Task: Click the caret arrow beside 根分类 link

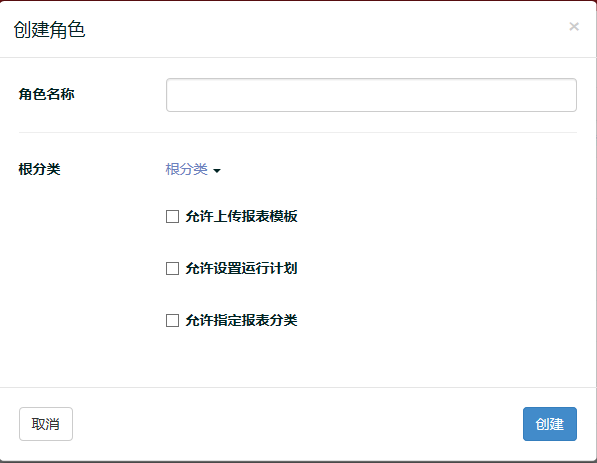Action: point(217,171)
